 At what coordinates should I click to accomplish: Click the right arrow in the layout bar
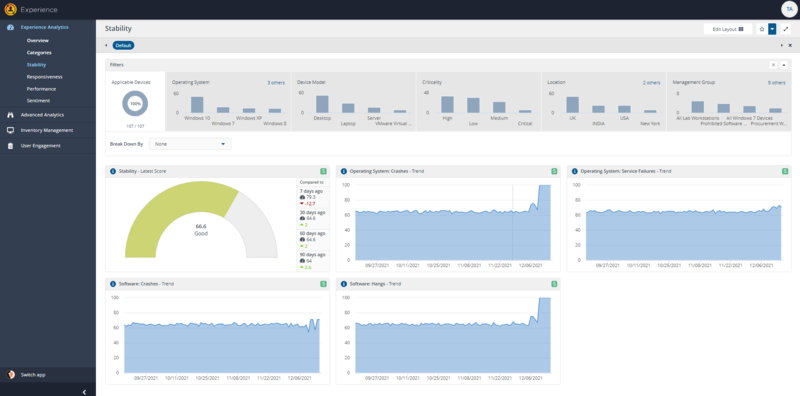[782, 45]
